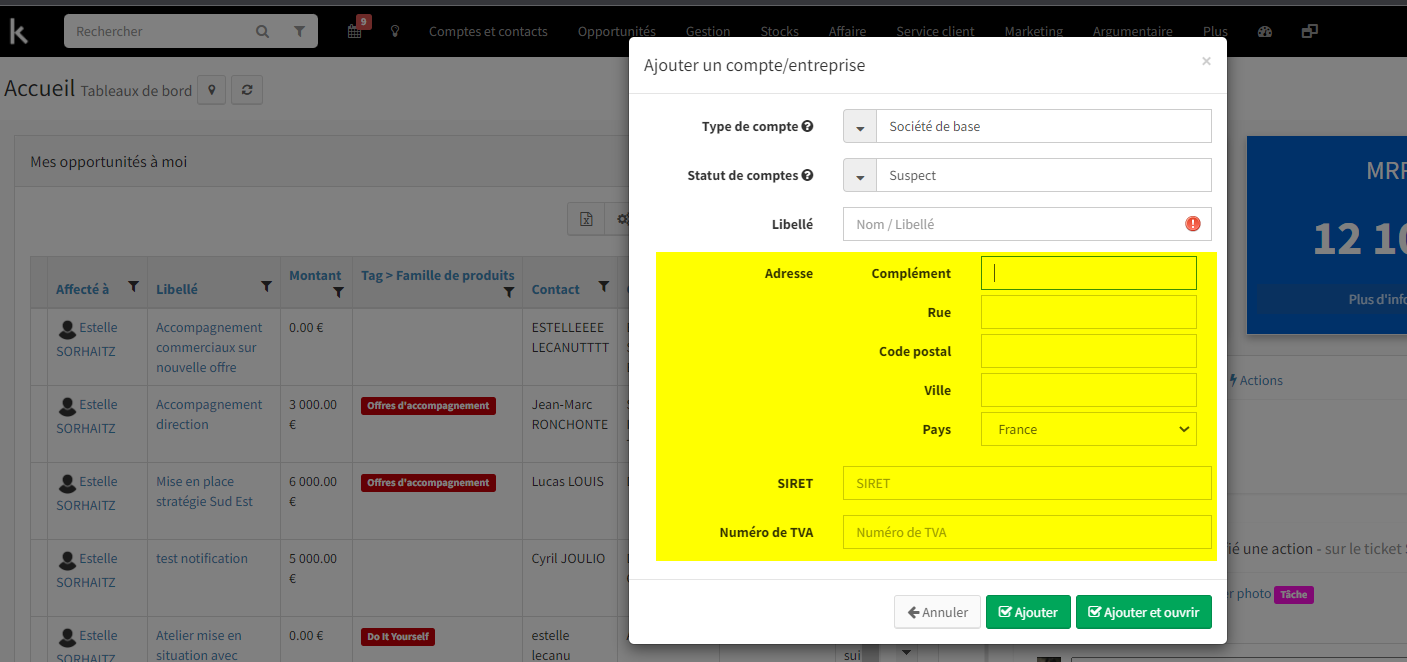The image size is (1407, 662).
Task: Select the Suspect status field
Action: pos(1044,176)
